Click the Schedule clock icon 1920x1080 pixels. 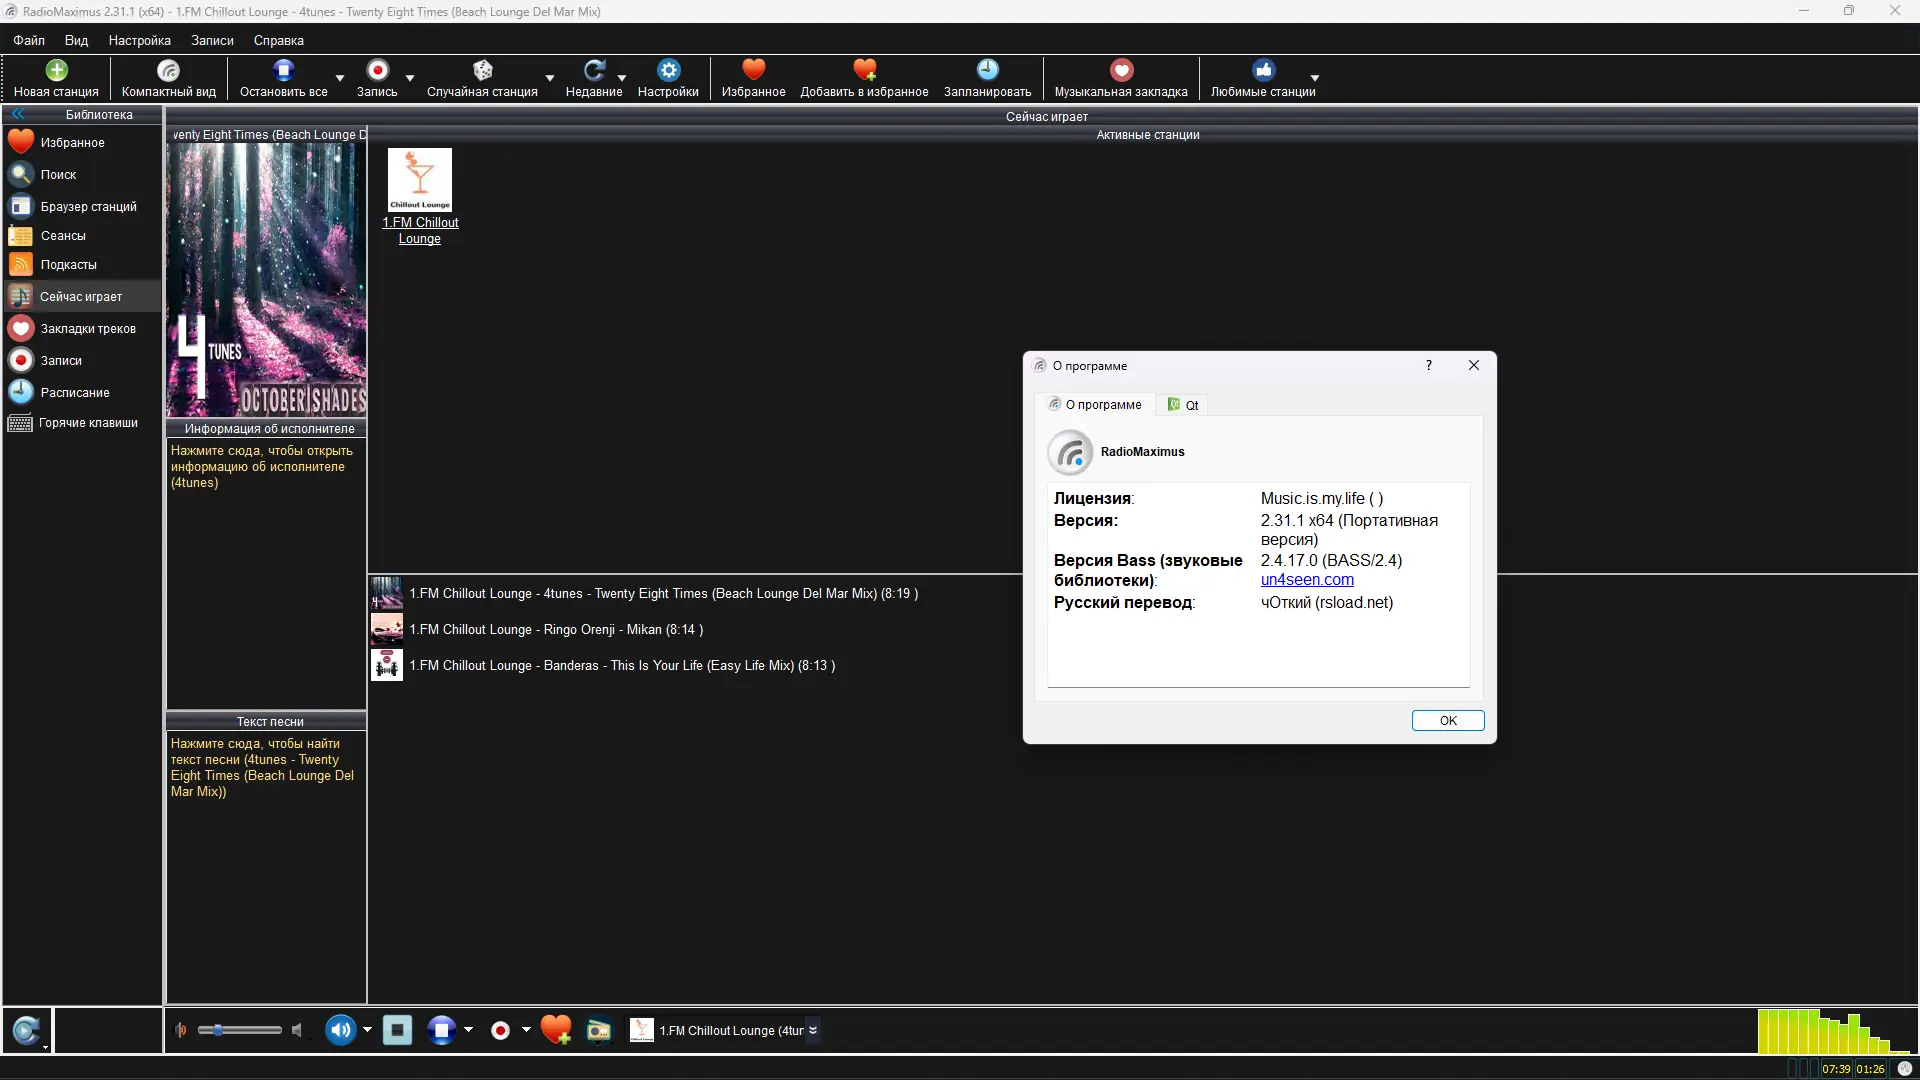(x=987, y=70)
